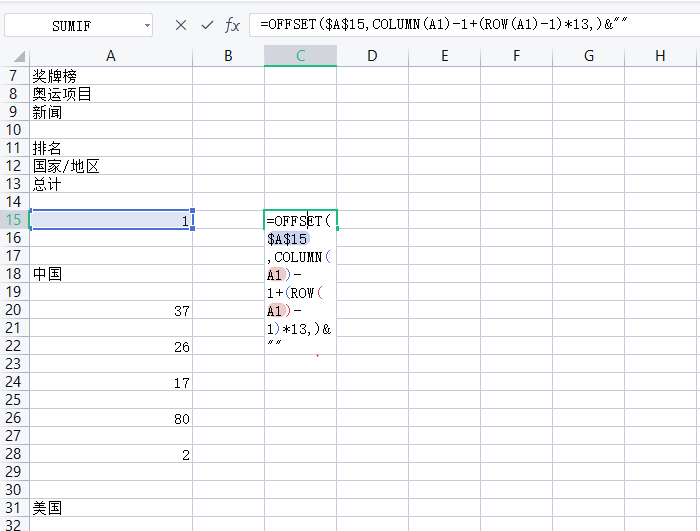Select row 18 header
The width and height of the screenshot is (700, 531).
coord(13,274)
